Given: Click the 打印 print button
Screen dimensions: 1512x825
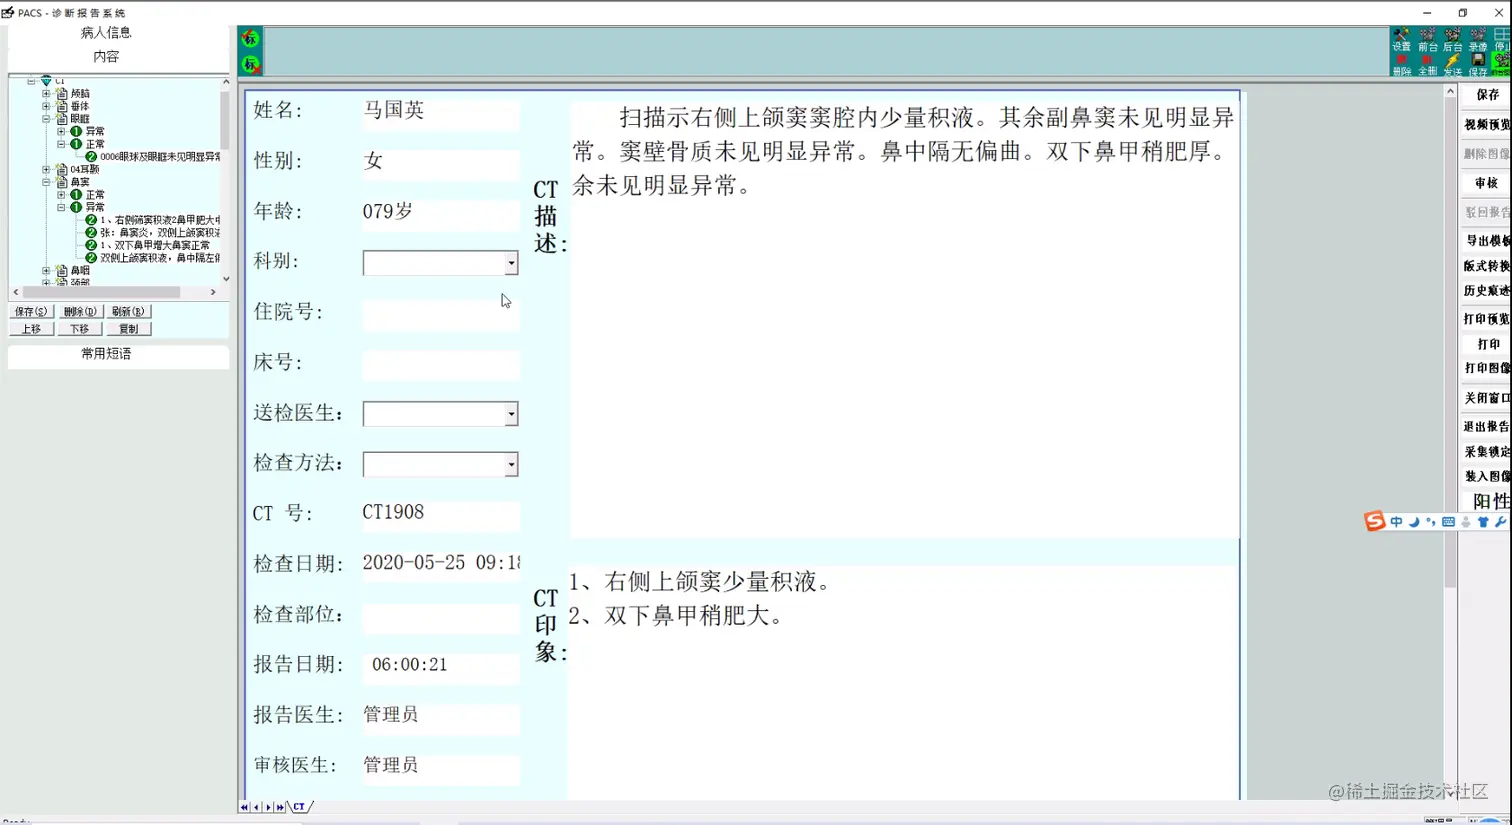Looking at the screenshot, I should point(1486,344).
